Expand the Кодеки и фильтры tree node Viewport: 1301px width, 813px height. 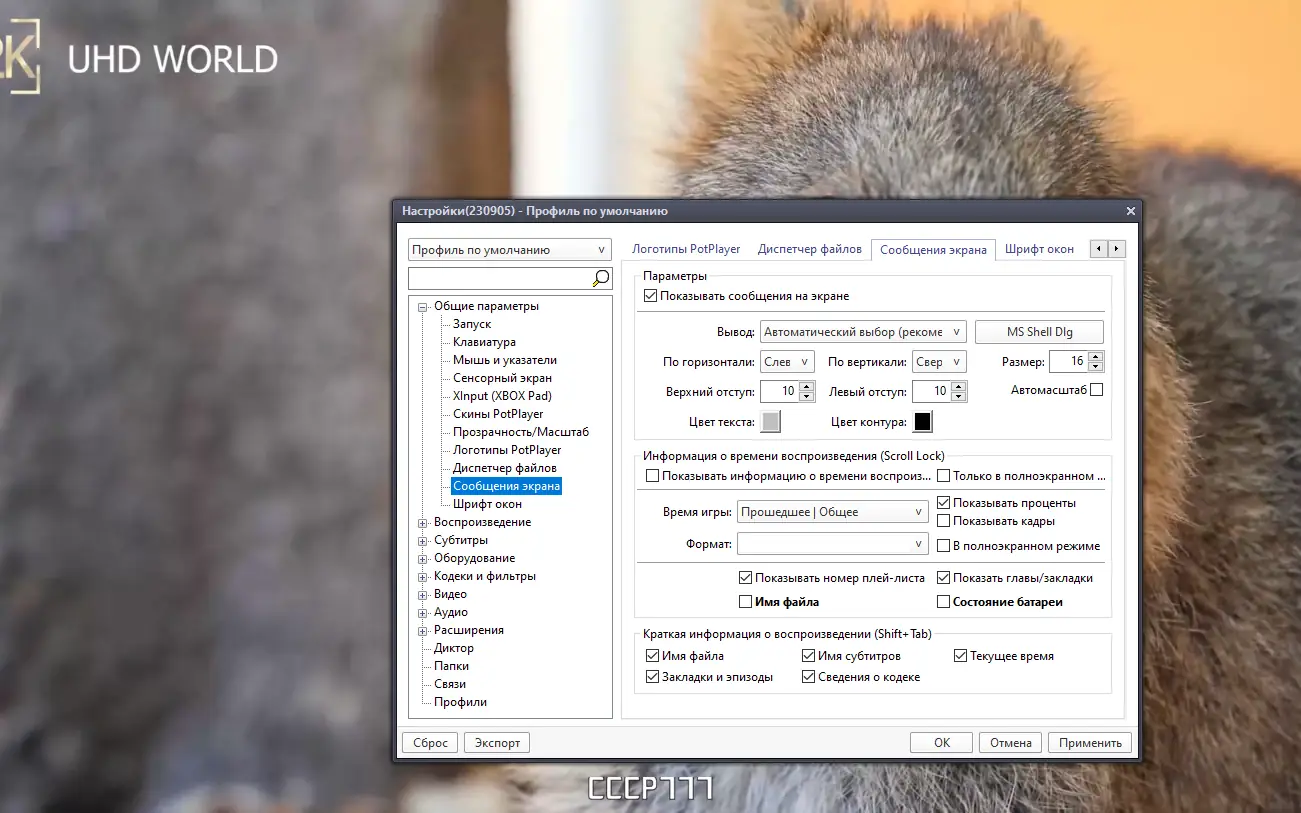click(423, 576)
